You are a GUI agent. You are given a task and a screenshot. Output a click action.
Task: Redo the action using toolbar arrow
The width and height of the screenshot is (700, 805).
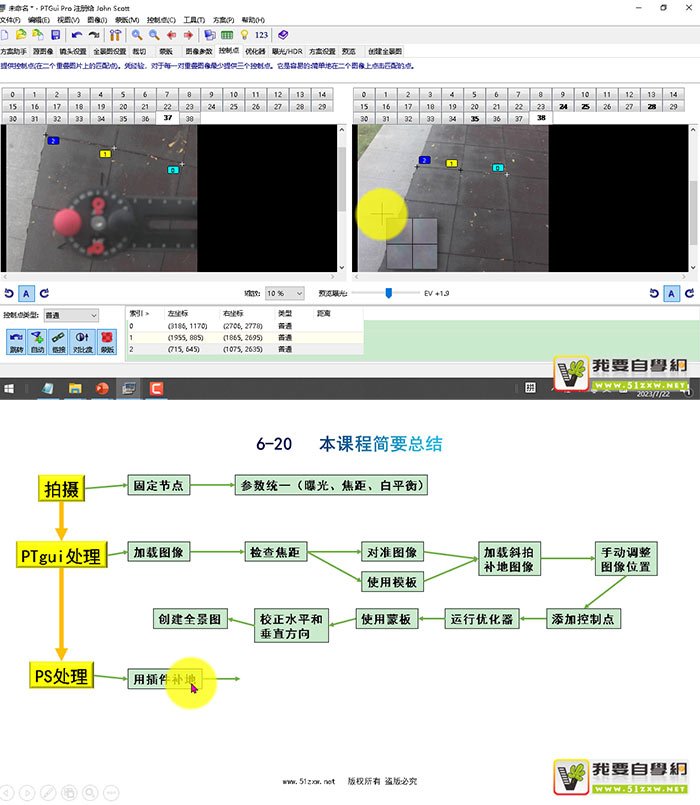point(93,35)
